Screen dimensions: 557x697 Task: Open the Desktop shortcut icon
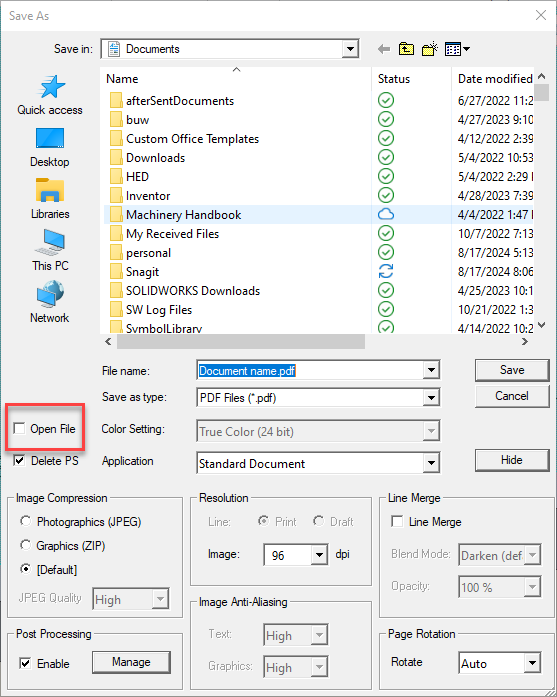point(50,138)
